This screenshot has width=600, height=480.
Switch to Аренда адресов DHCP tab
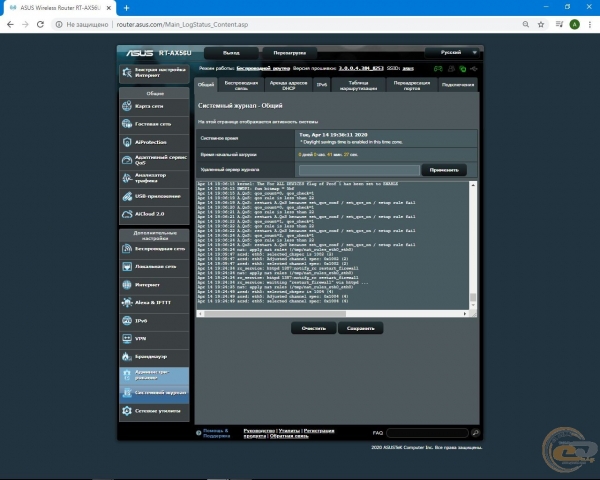pyautogui.click(x=288, y=85)
